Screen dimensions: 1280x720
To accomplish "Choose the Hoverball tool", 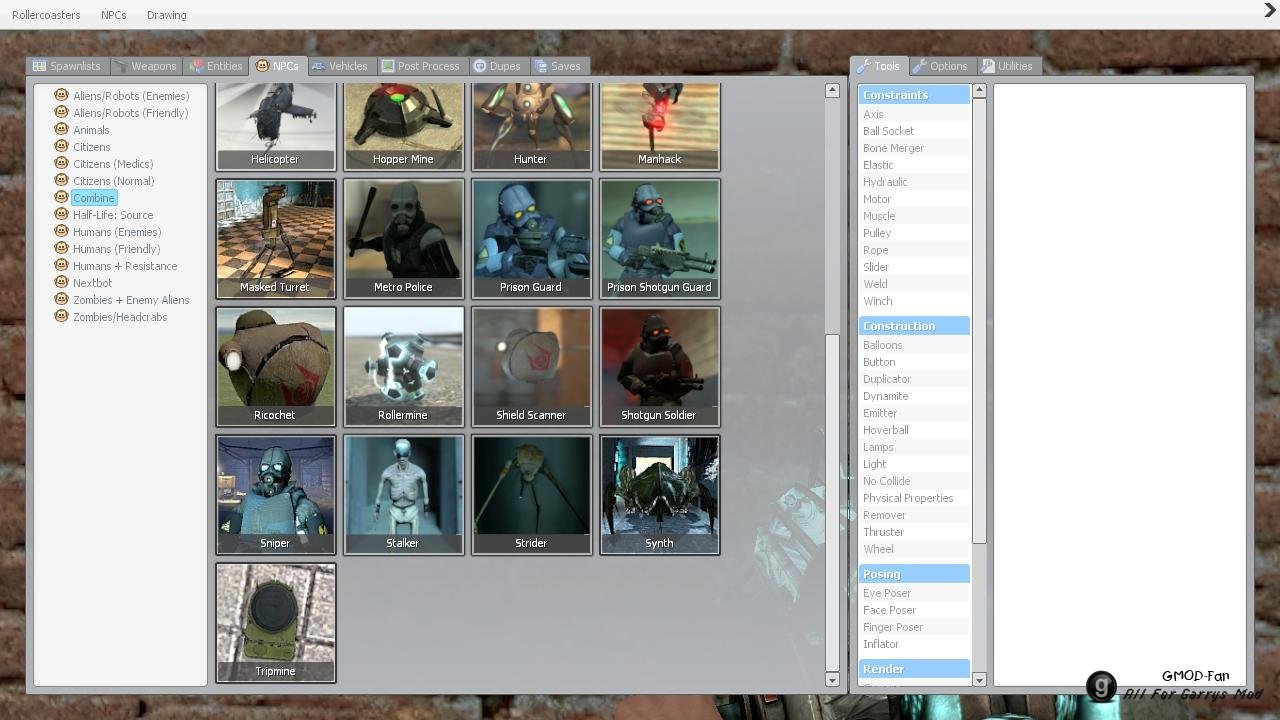I will [x=914, y=430].
